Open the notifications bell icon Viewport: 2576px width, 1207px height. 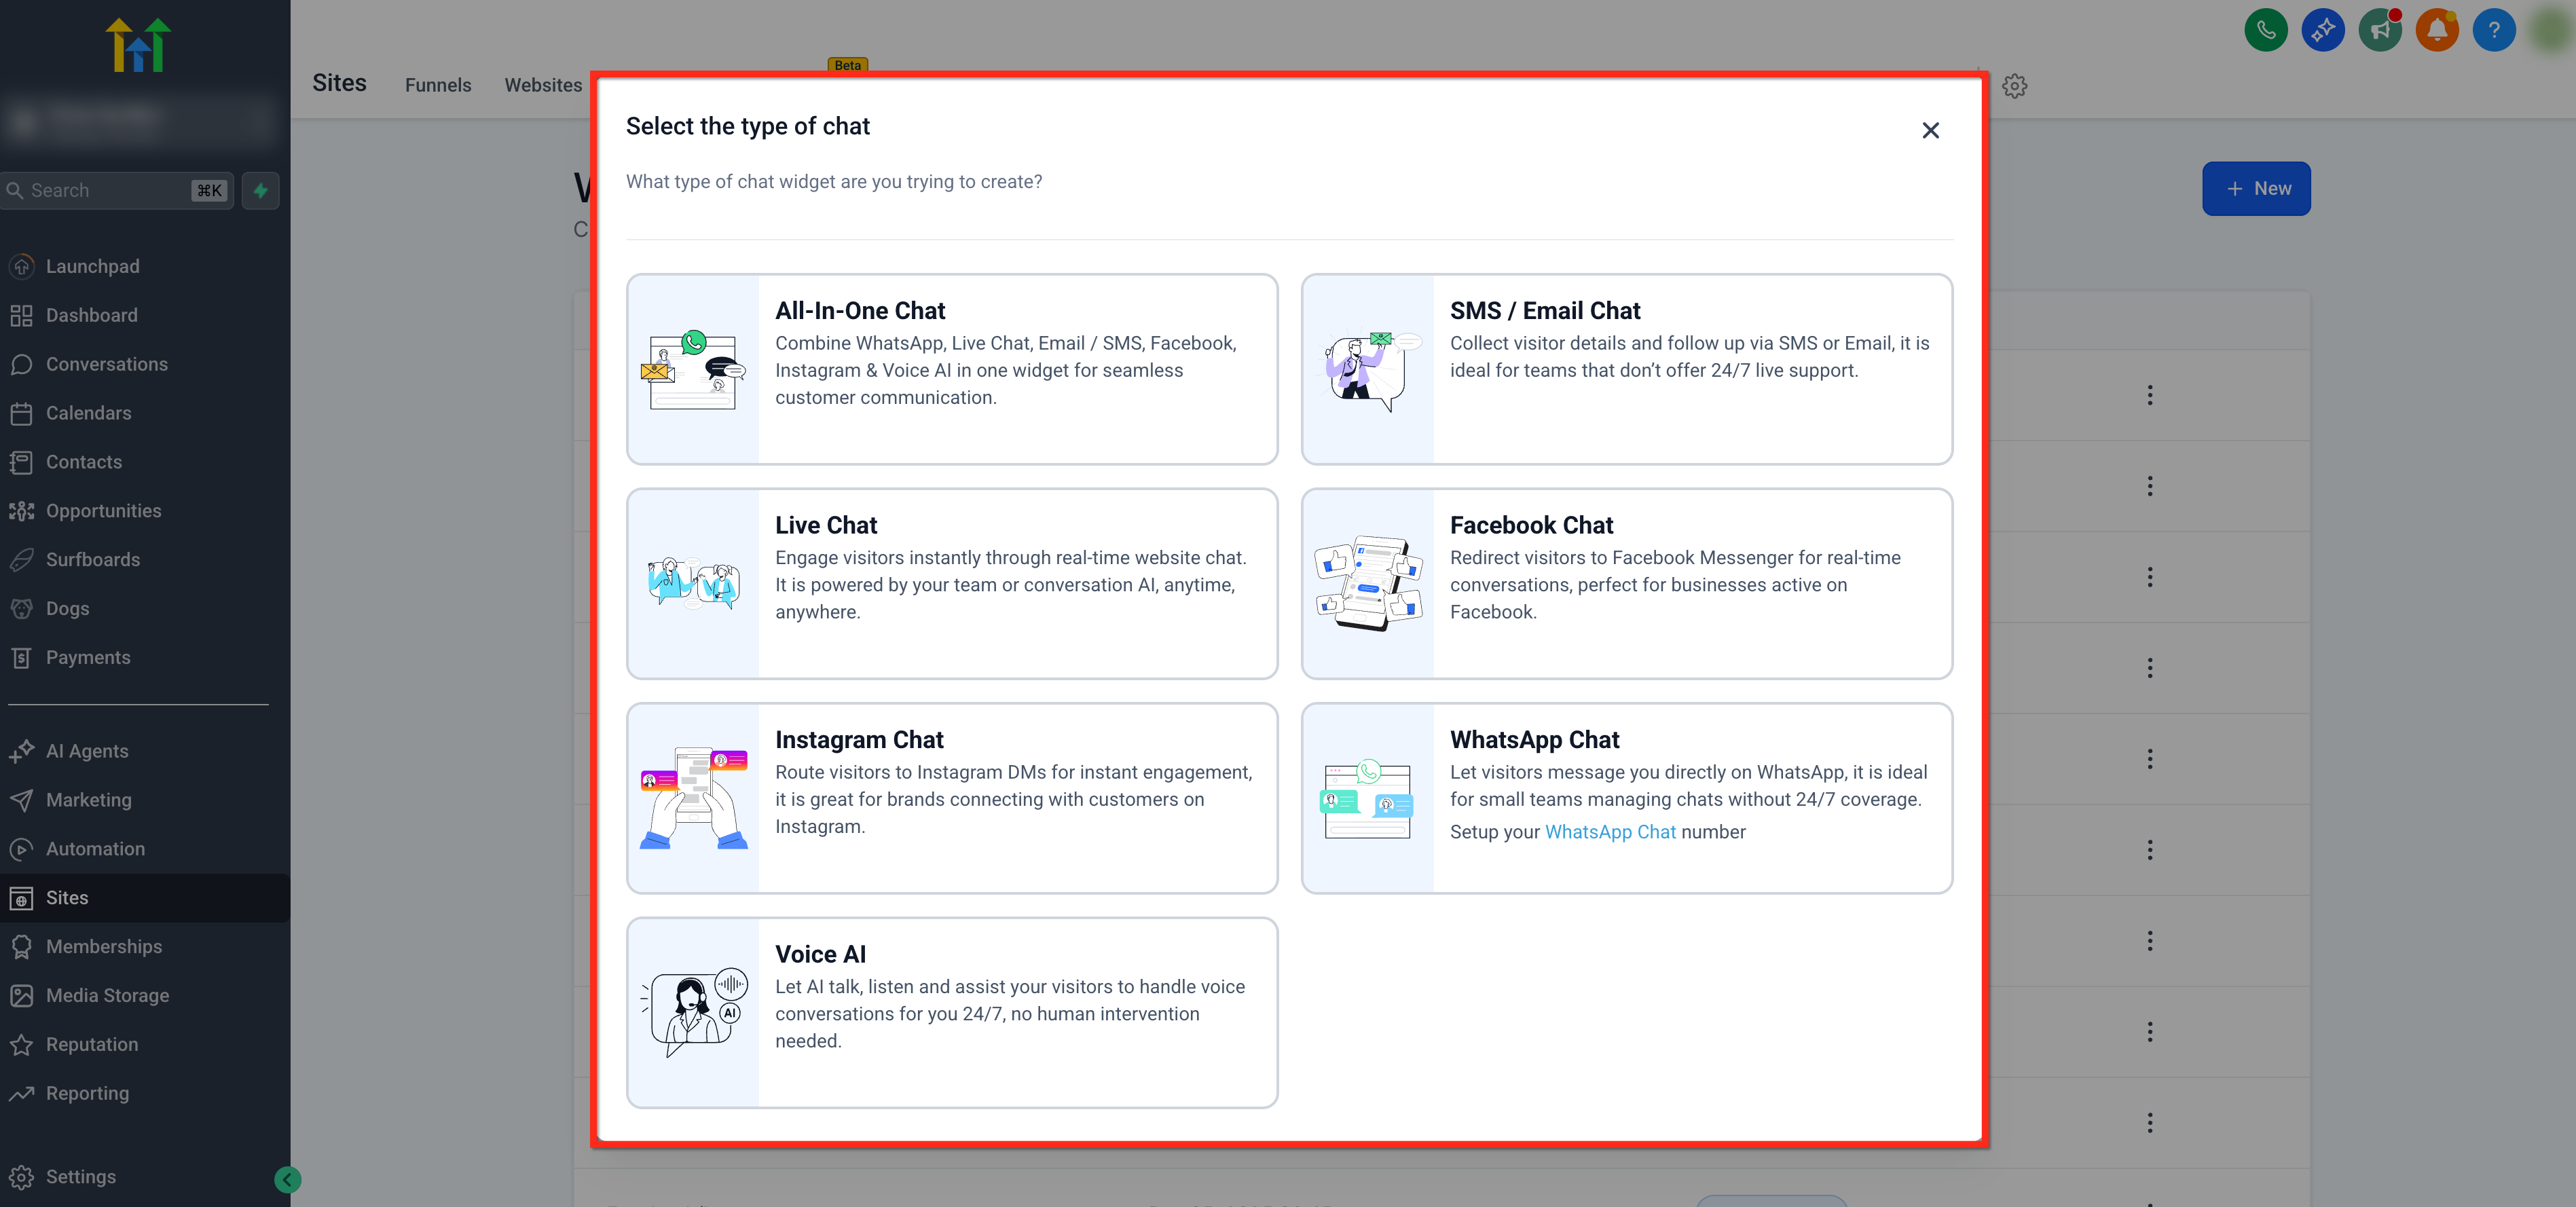[2436, 30]
